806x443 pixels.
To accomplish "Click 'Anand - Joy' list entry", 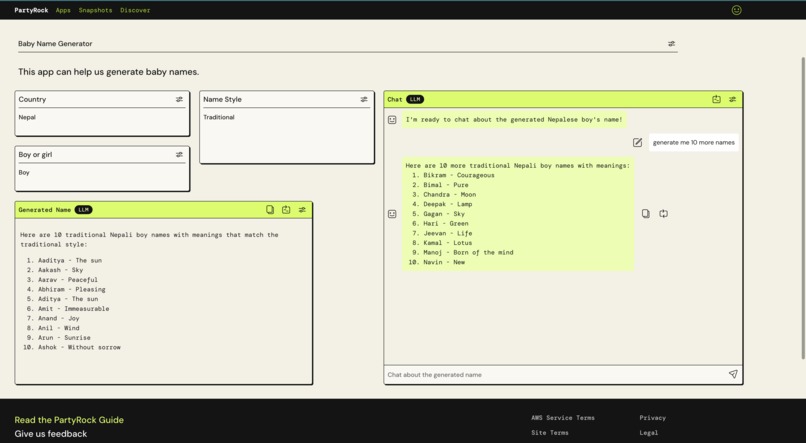I will [x=59, y=318].
